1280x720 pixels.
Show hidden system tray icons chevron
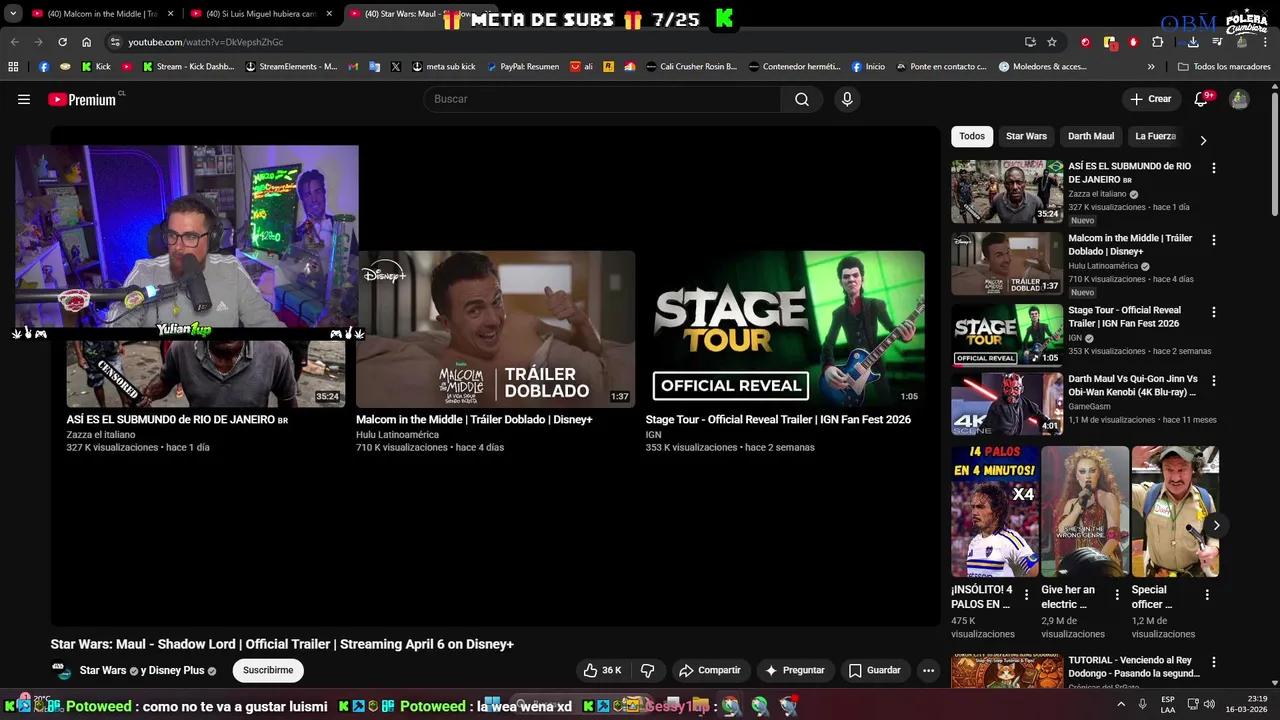(x=1121, y=704)
